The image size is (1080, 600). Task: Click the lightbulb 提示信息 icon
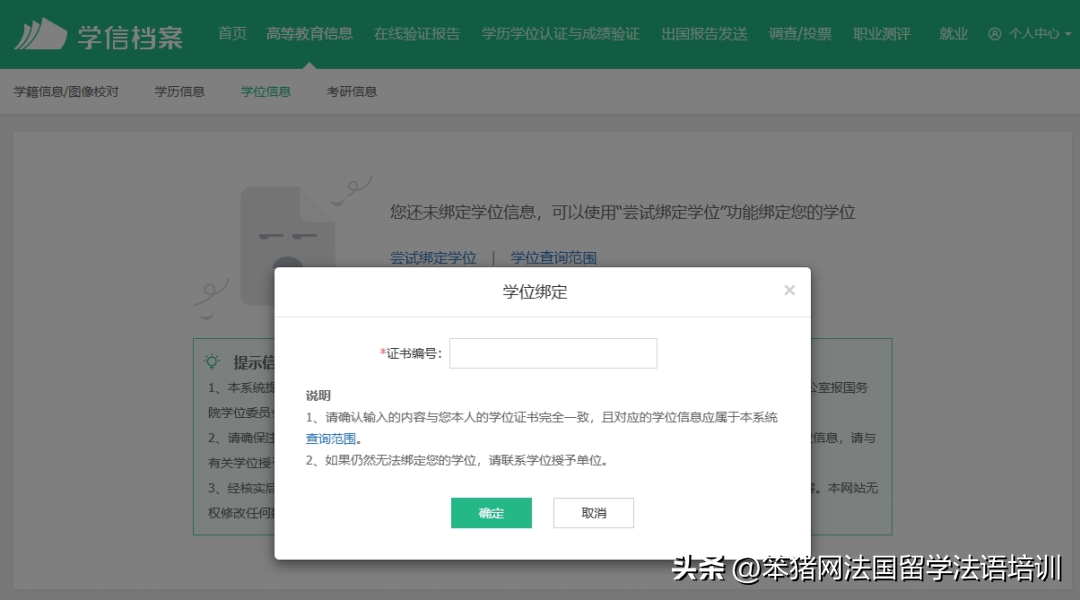click(x=212, y=362)
